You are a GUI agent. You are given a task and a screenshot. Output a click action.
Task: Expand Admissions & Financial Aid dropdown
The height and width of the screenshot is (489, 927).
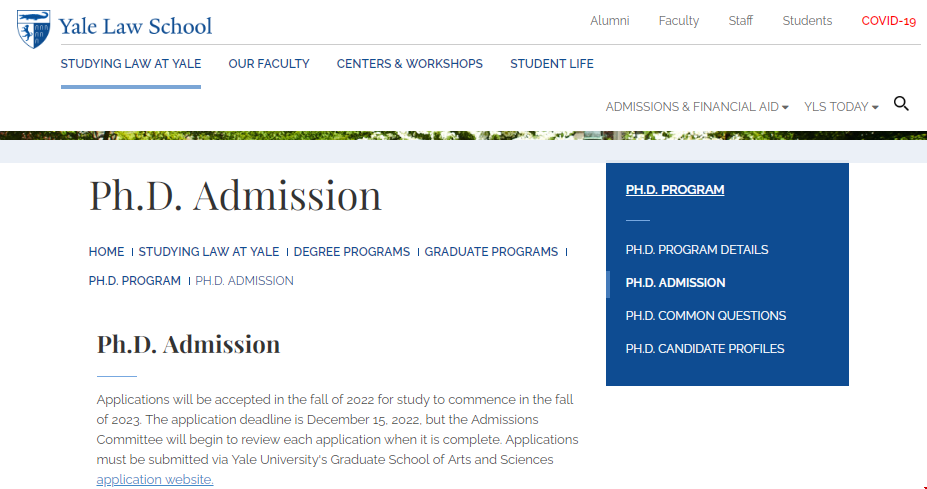click(697, 107)
